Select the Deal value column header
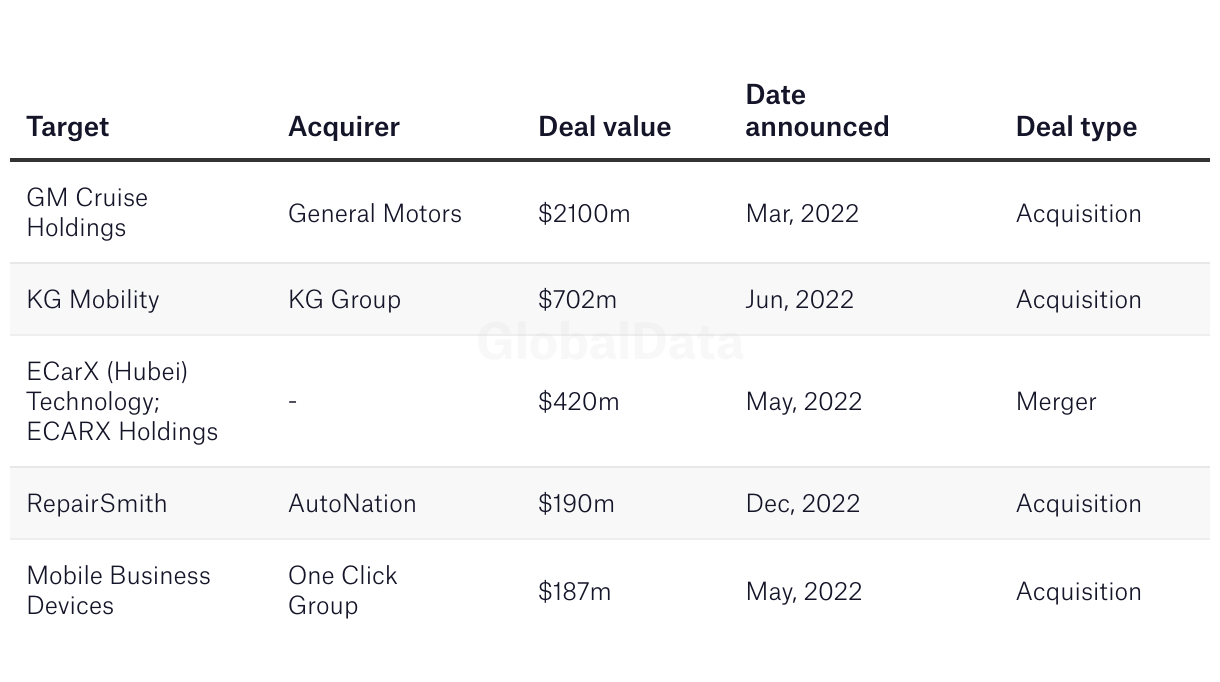 pos(604,127)
